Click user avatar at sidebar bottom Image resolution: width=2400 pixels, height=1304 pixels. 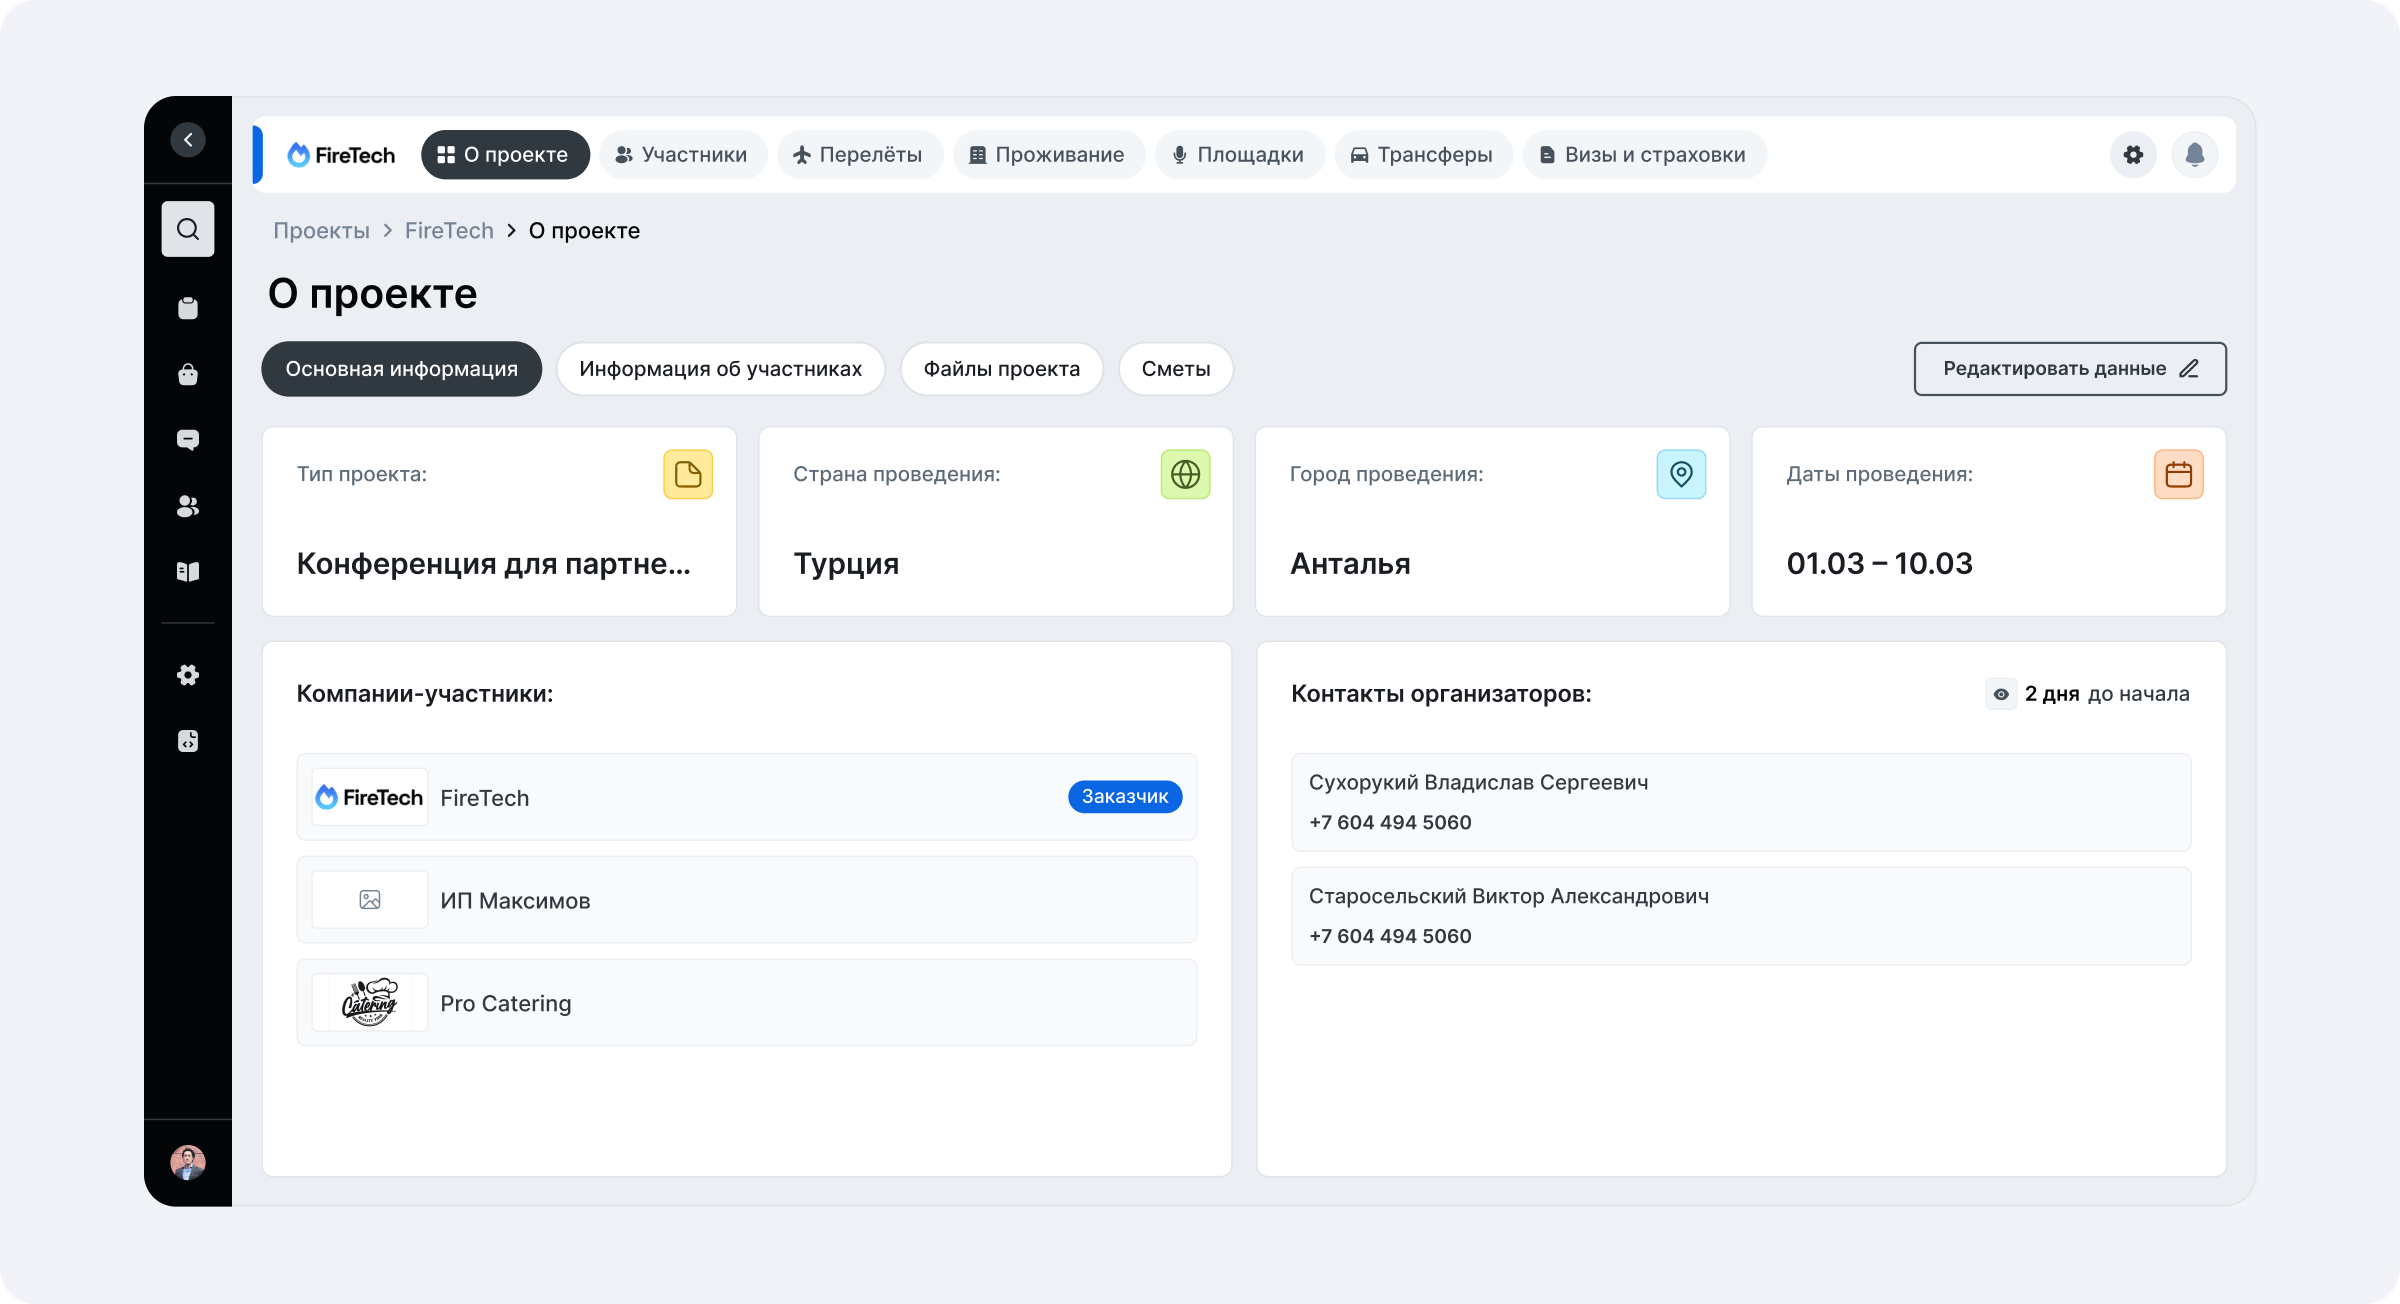[188, 1162]
